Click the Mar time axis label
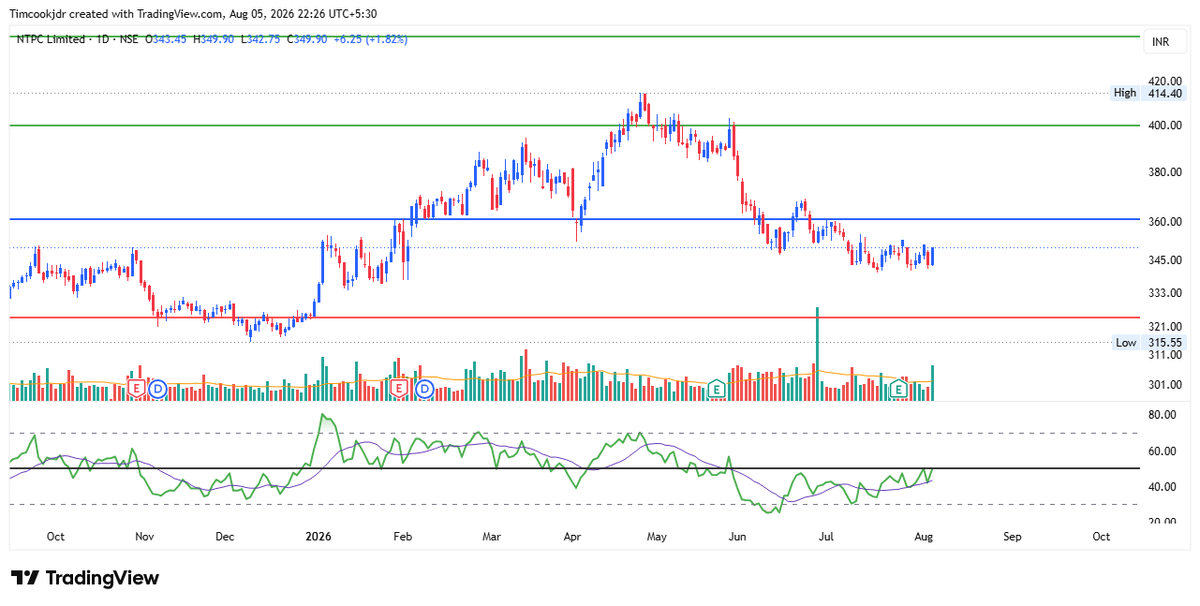Viewport: 1200px width, 606px height. [x=491, y=537]
